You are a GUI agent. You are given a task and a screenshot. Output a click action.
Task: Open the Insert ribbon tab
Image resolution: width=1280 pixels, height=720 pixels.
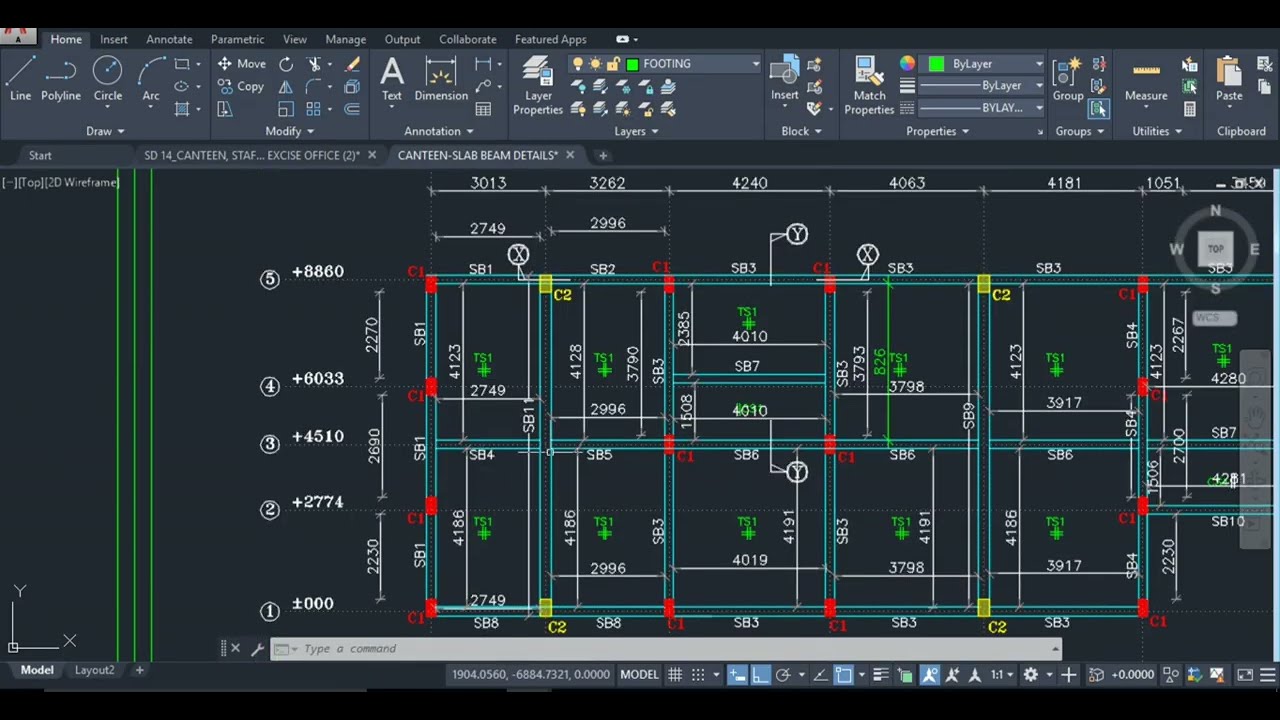tap(114, 39)
